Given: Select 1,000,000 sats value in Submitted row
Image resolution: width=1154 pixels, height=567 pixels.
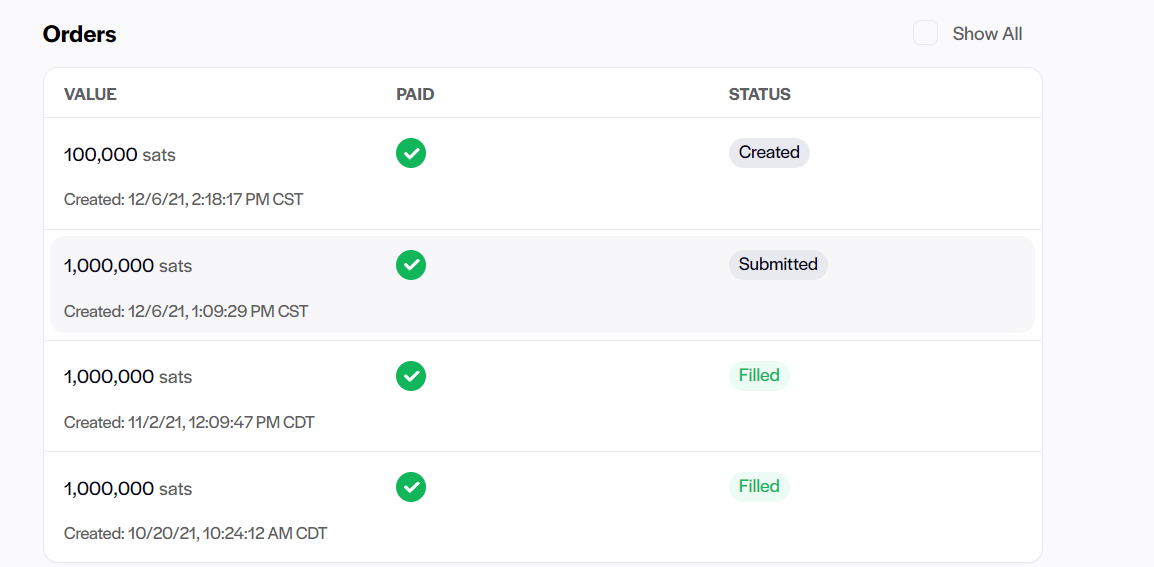Looking at the screenshot, I should (128, 266).
